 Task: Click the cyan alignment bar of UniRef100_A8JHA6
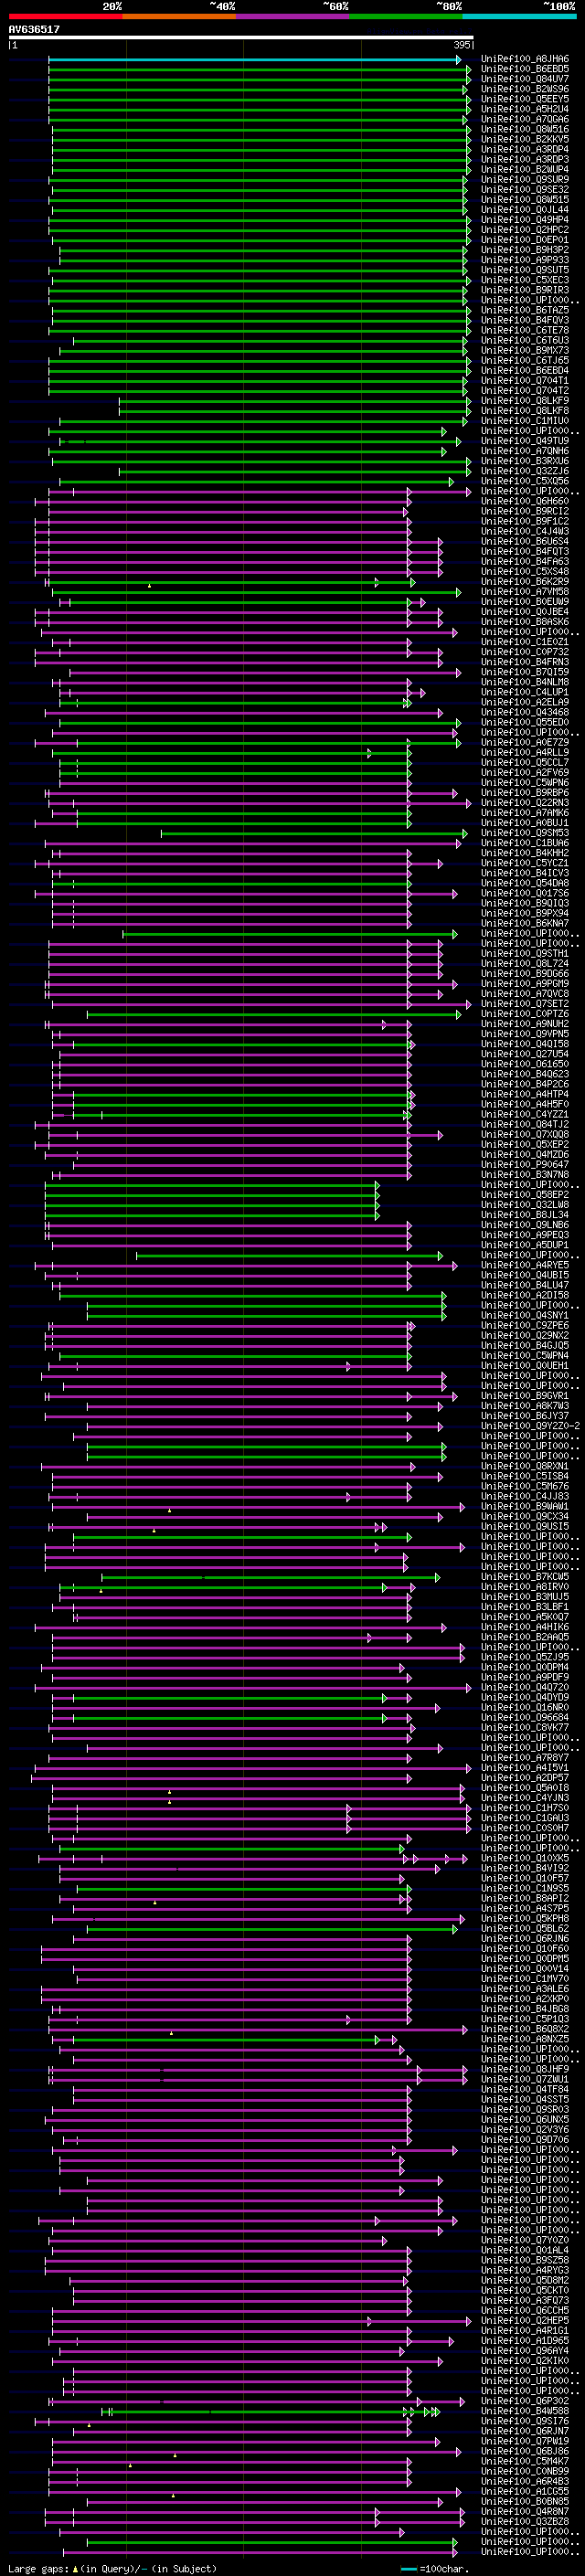point(254,60)
